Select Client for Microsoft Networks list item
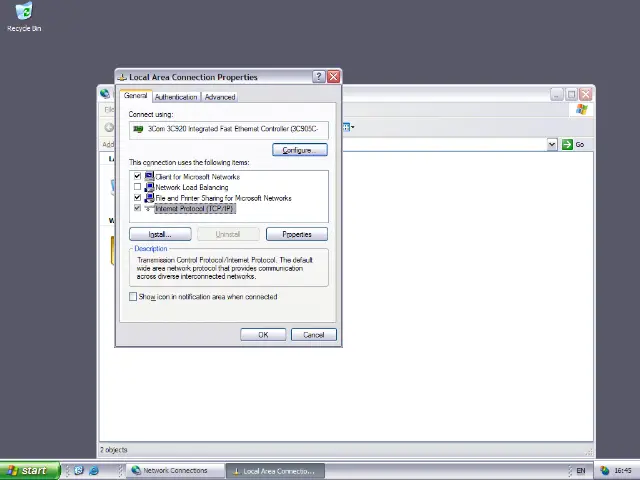Image resolution: width=640 pixels, height=480 pixels. (x=198, y=177)
